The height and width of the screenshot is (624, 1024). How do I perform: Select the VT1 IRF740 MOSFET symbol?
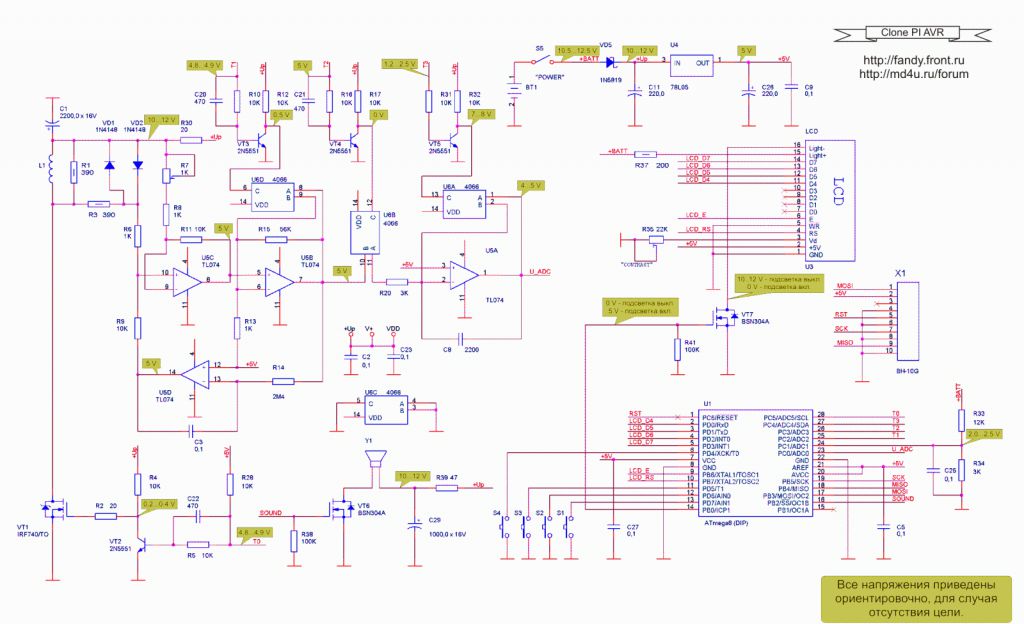(55, 508)
